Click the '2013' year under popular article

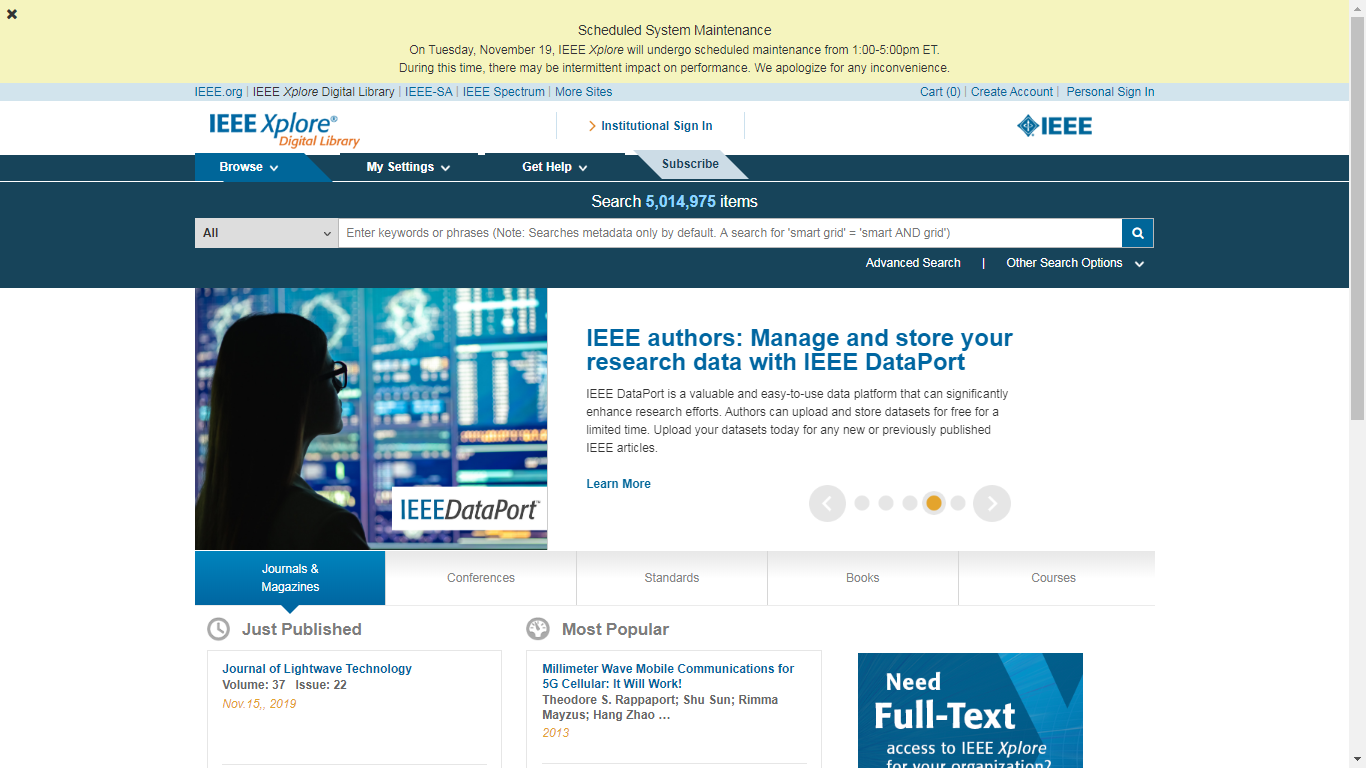coord(555,733)
